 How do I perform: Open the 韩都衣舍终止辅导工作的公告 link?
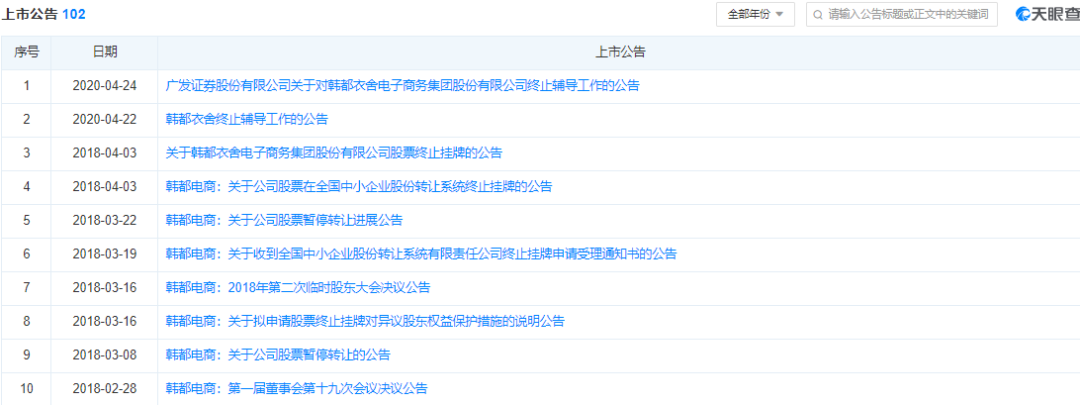pyautogui.click(x=246, y=119)
